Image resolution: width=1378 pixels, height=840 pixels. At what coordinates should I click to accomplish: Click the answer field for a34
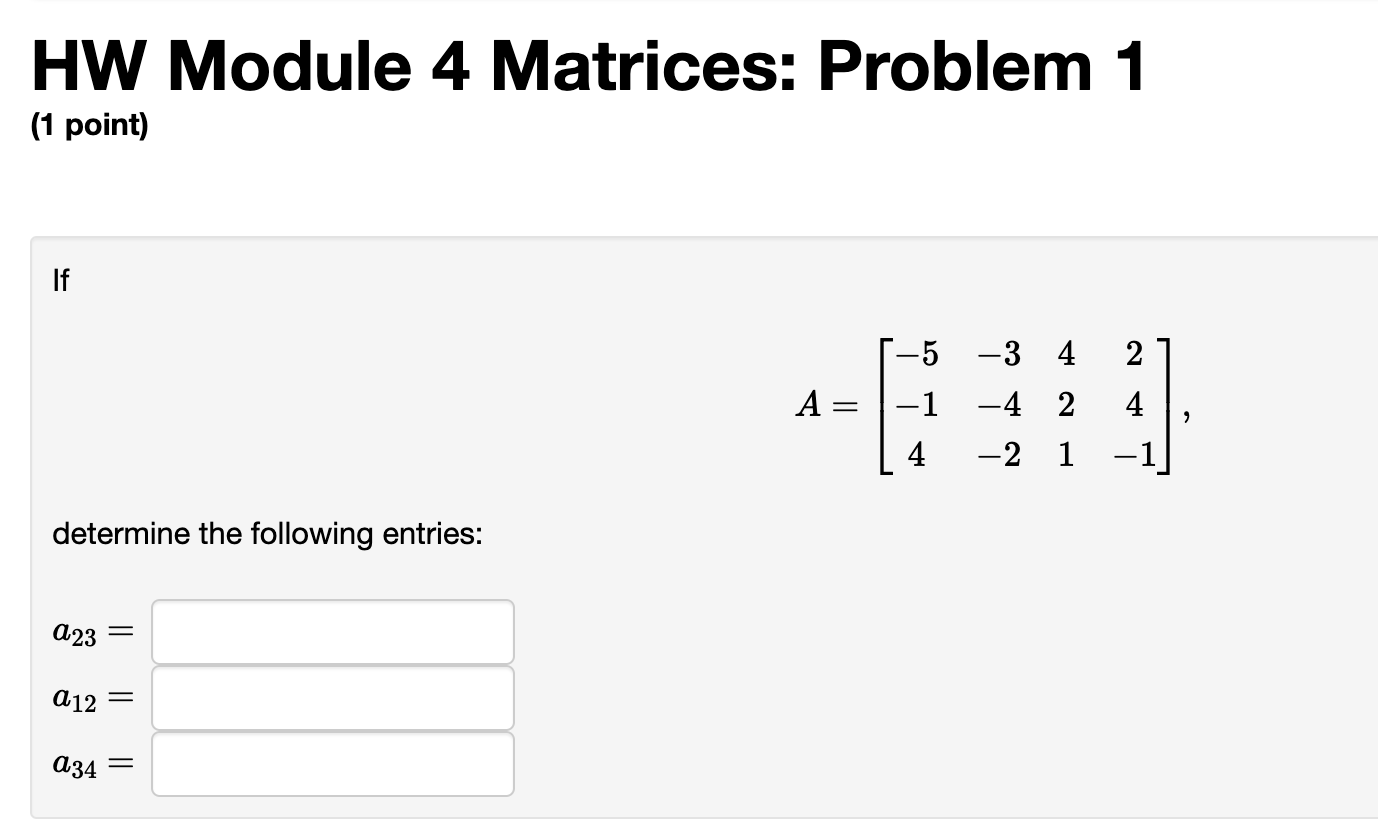coord(332,763)
